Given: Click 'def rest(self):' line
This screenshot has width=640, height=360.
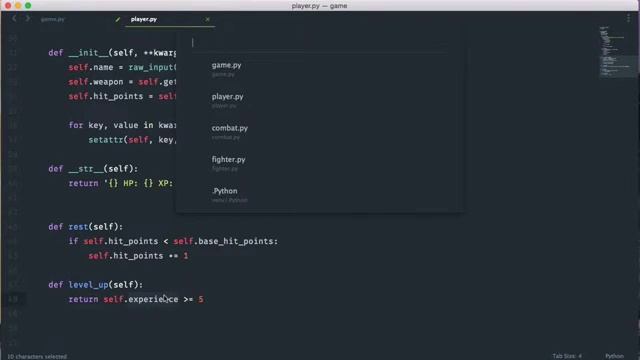Looking at the screenshot, I should [x=85, y=227].
